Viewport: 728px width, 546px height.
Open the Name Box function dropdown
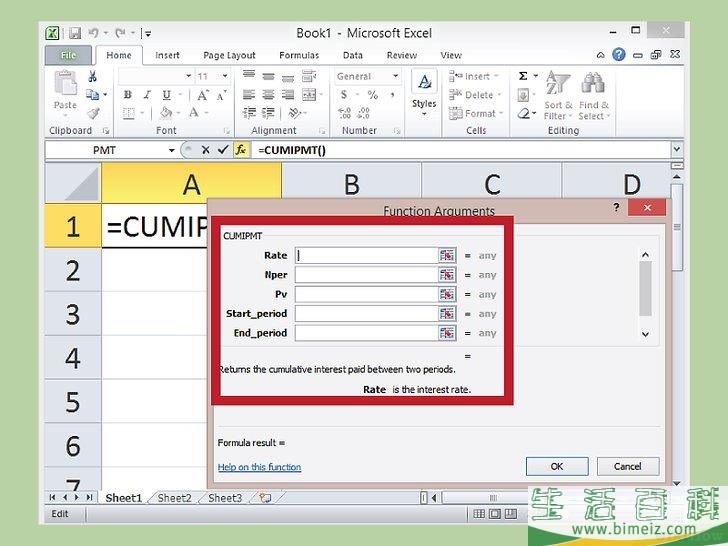tap(172, 150)
